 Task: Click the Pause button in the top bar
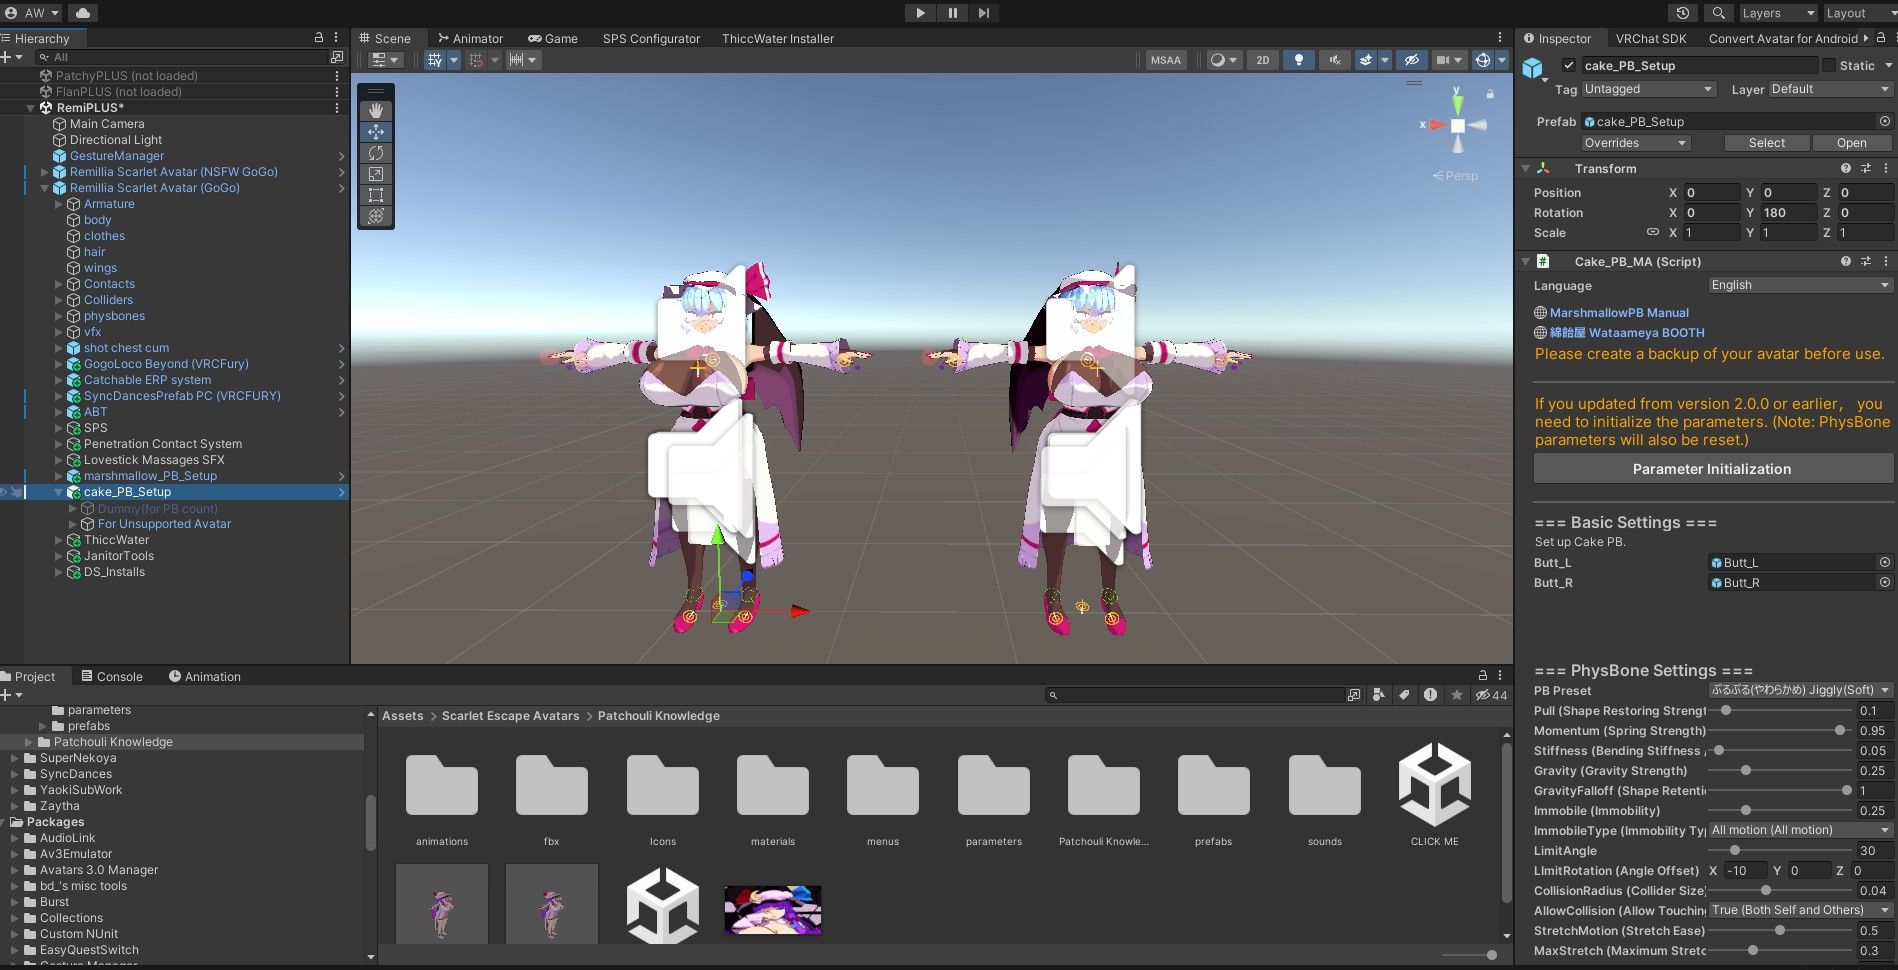tap(952, 13)
